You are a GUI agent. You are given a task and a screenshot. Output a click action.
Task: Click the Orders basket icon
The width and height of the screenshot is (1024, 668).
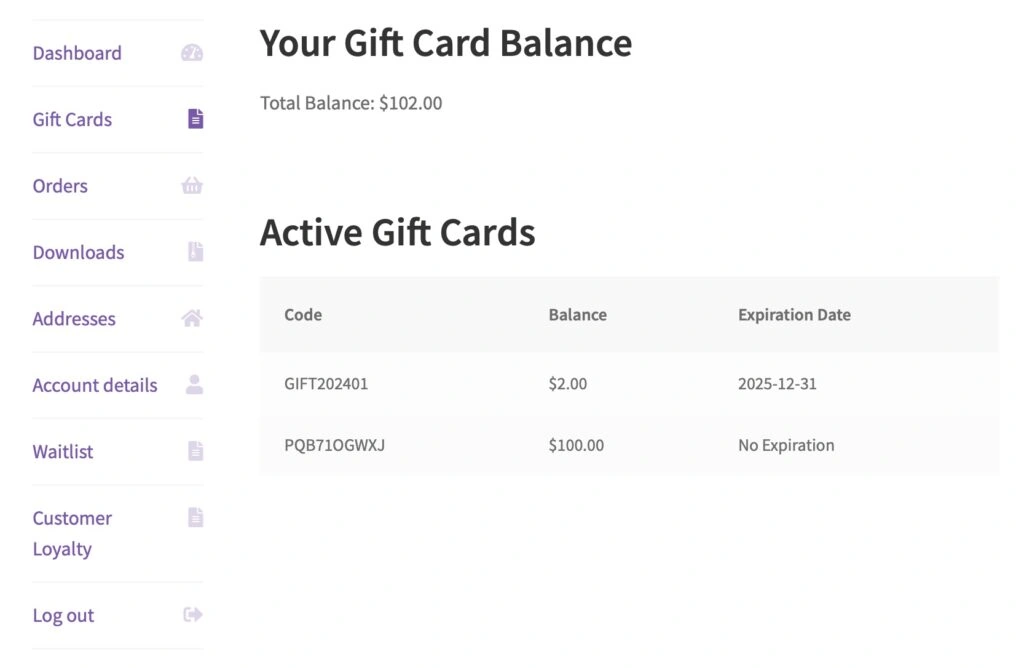coord(192,185)
